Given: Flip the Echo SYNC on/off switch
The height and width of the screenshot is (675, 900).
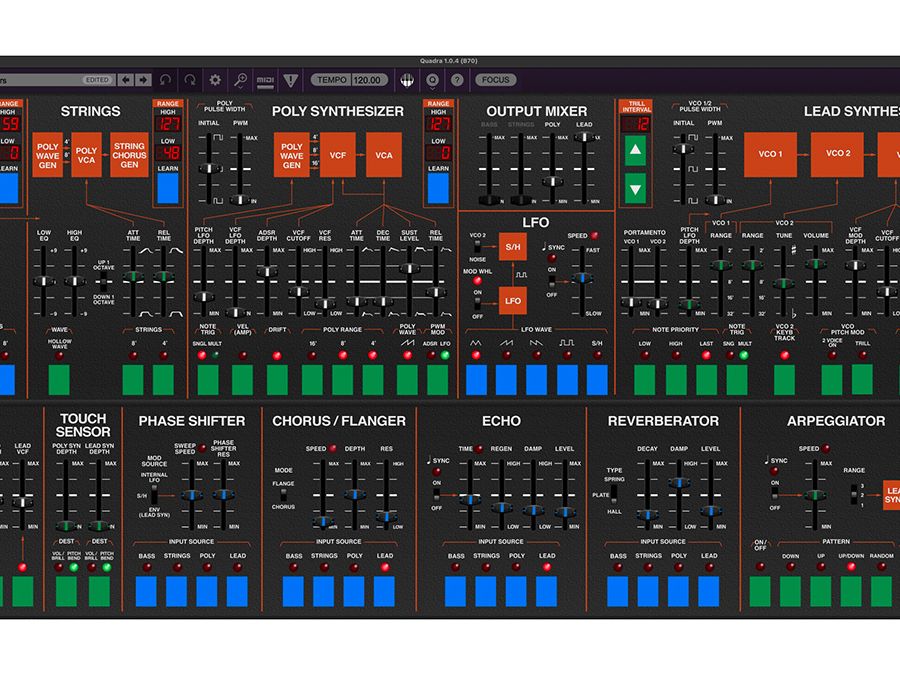Looking at the screenshot, I should click(x=436, y=495).
